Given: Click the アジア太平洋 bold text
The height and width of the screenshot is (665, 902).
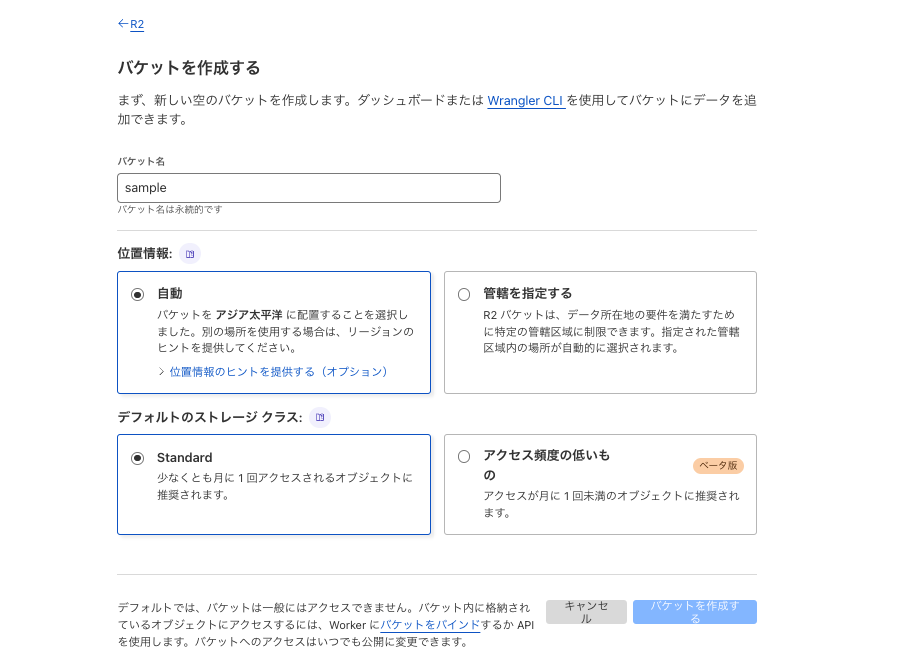Looking at the screenshot, I should 249,315.
